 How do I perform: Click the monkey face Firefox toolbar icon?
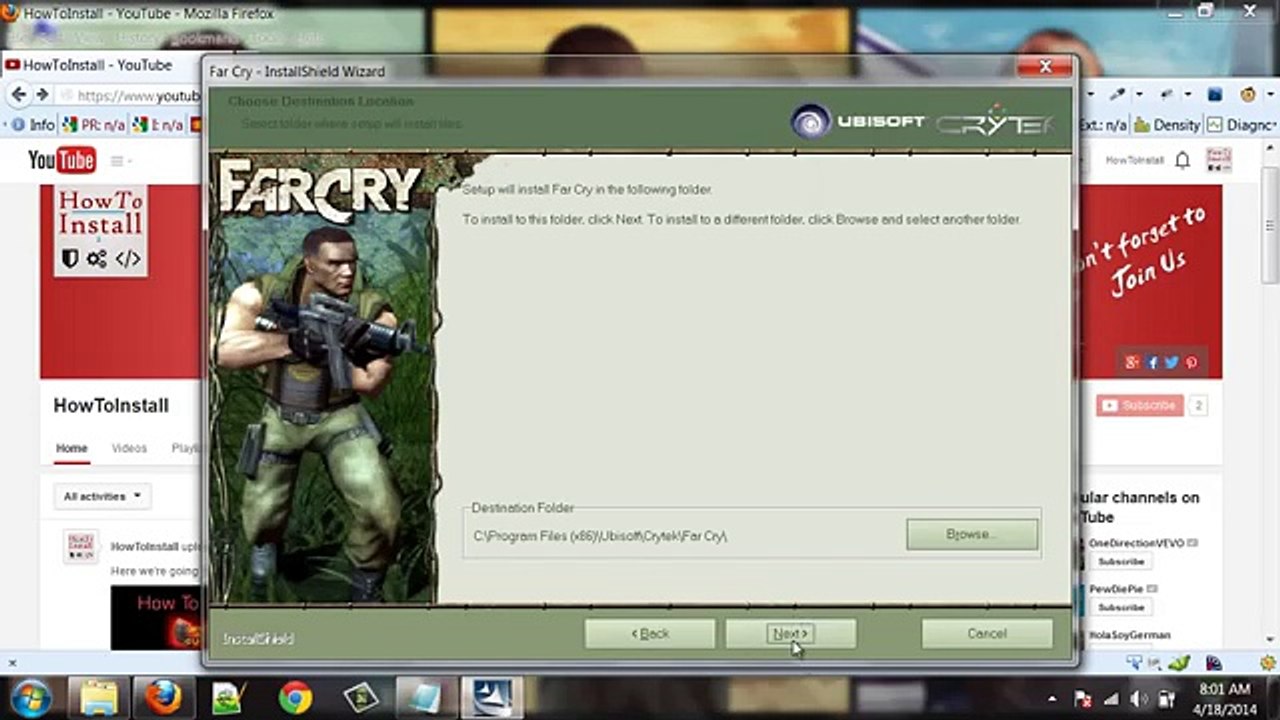click(x=1248, y=95)
